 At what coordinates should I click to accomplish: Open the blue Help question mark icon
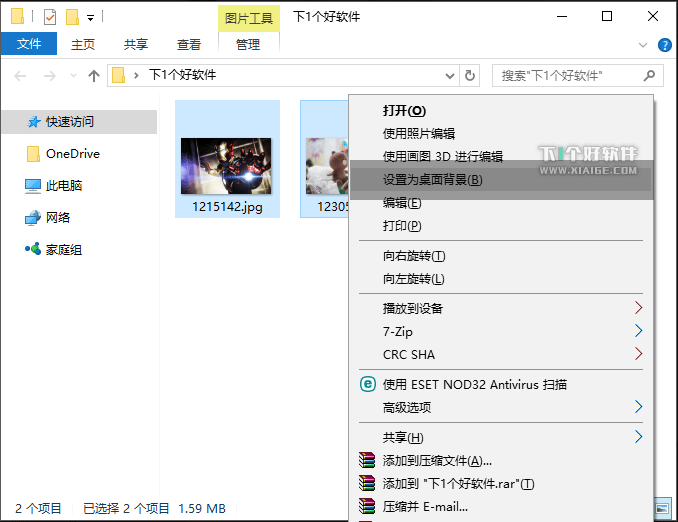click(x=665, y=45)
